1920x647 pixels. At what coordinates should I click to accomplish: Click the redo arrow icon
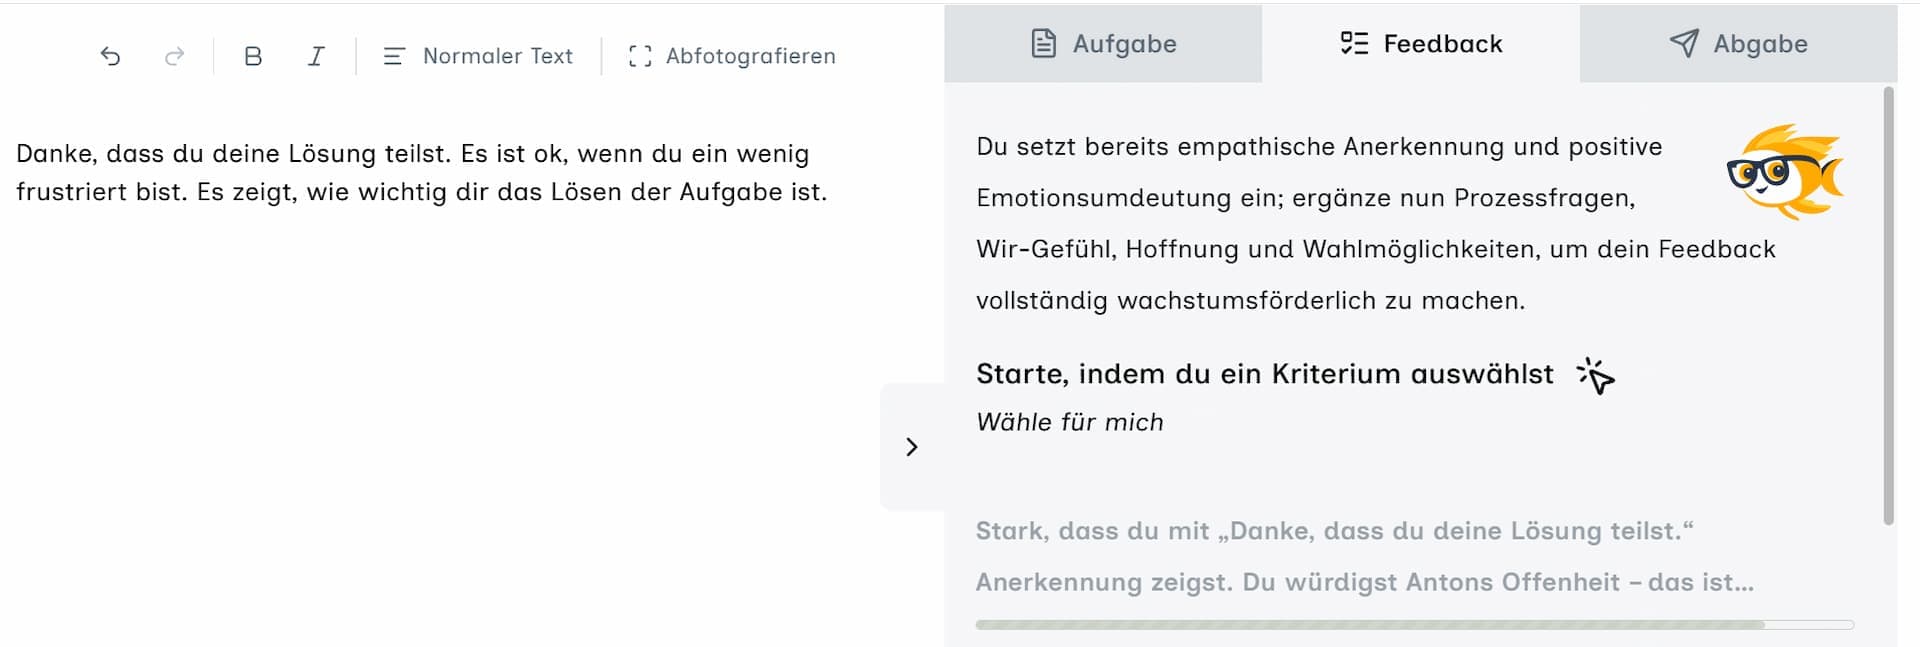175,56
